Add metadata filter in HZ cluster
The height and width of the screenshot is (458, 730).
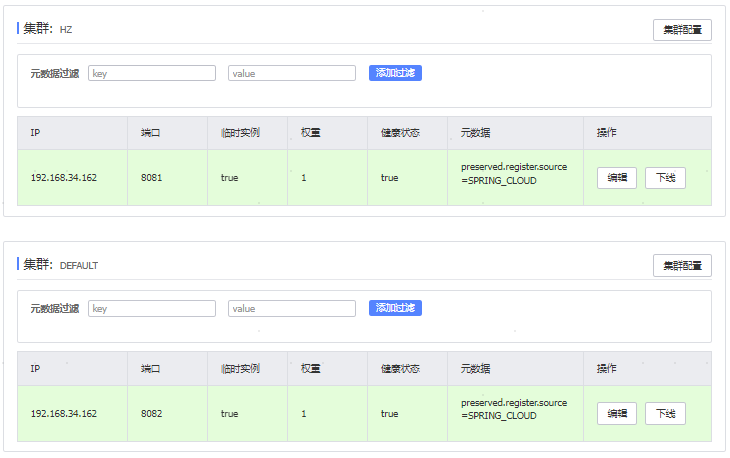[395, 73]
